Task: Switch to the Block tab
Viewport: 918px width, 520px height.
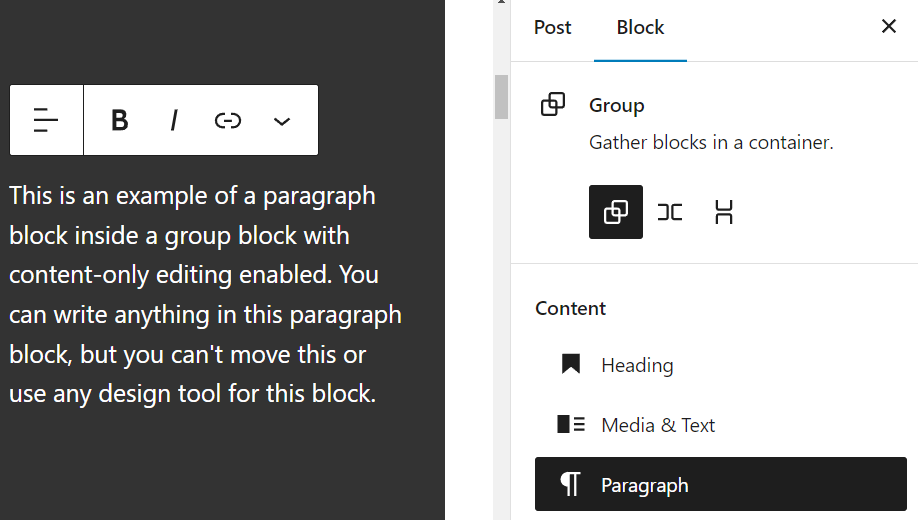Action: (x=640, y=28)
